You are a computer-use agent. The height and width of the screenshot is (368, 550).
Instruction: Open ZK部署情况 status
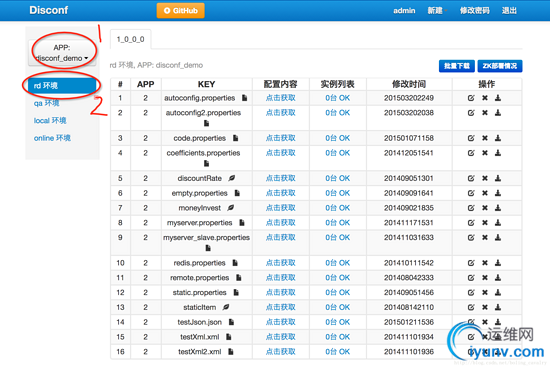click(500, 66)
